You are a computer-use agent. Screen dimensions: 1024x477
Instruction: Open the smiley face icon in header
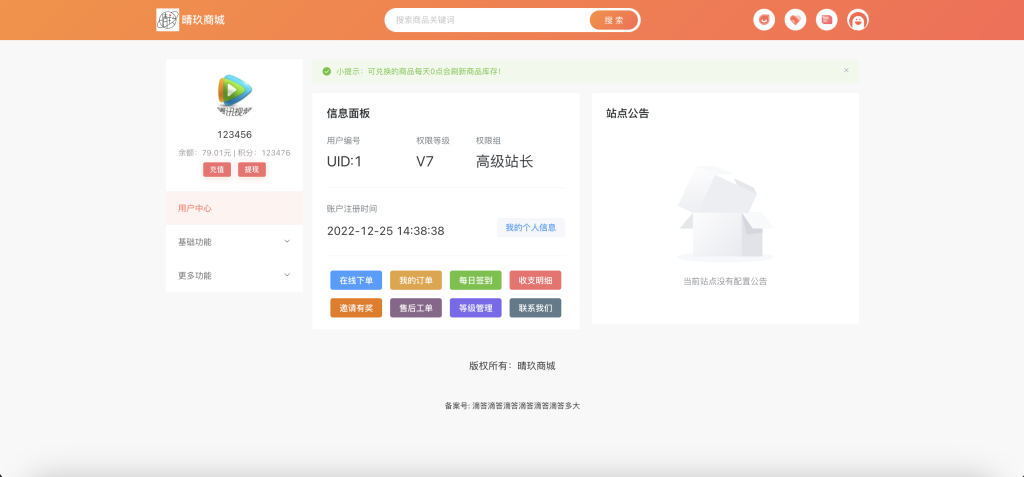point(763,20)
